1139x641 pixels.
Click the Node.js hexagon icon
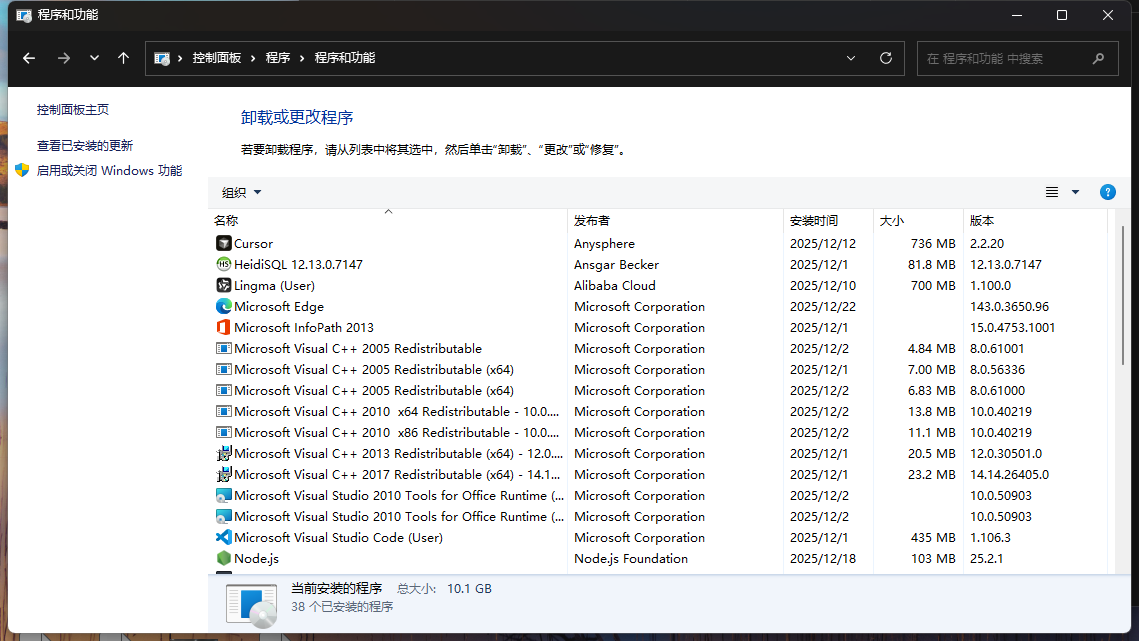[x=223, y=558]
